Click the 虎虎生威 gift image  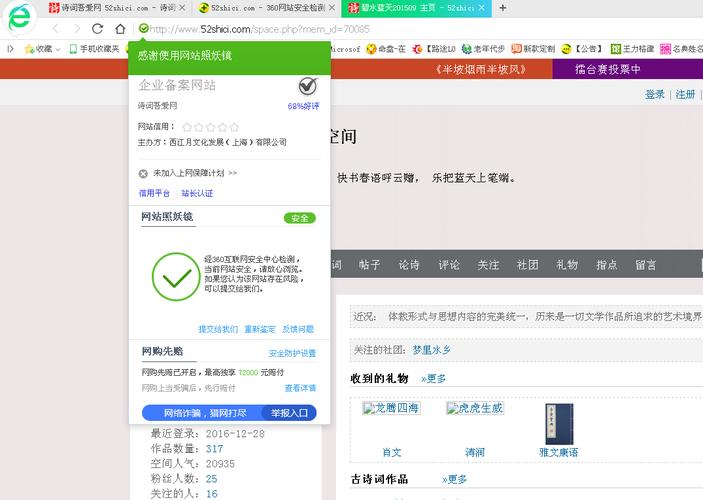pyautogui.click(x=475, y=408)
